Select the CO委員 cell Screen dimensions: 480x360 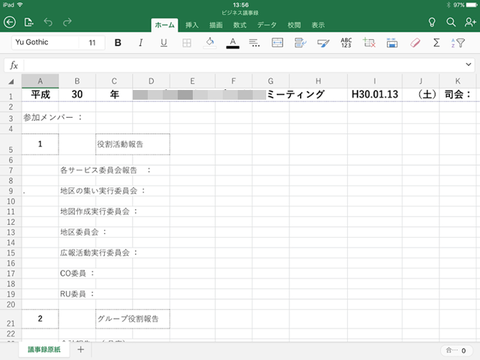pos(77,274)
